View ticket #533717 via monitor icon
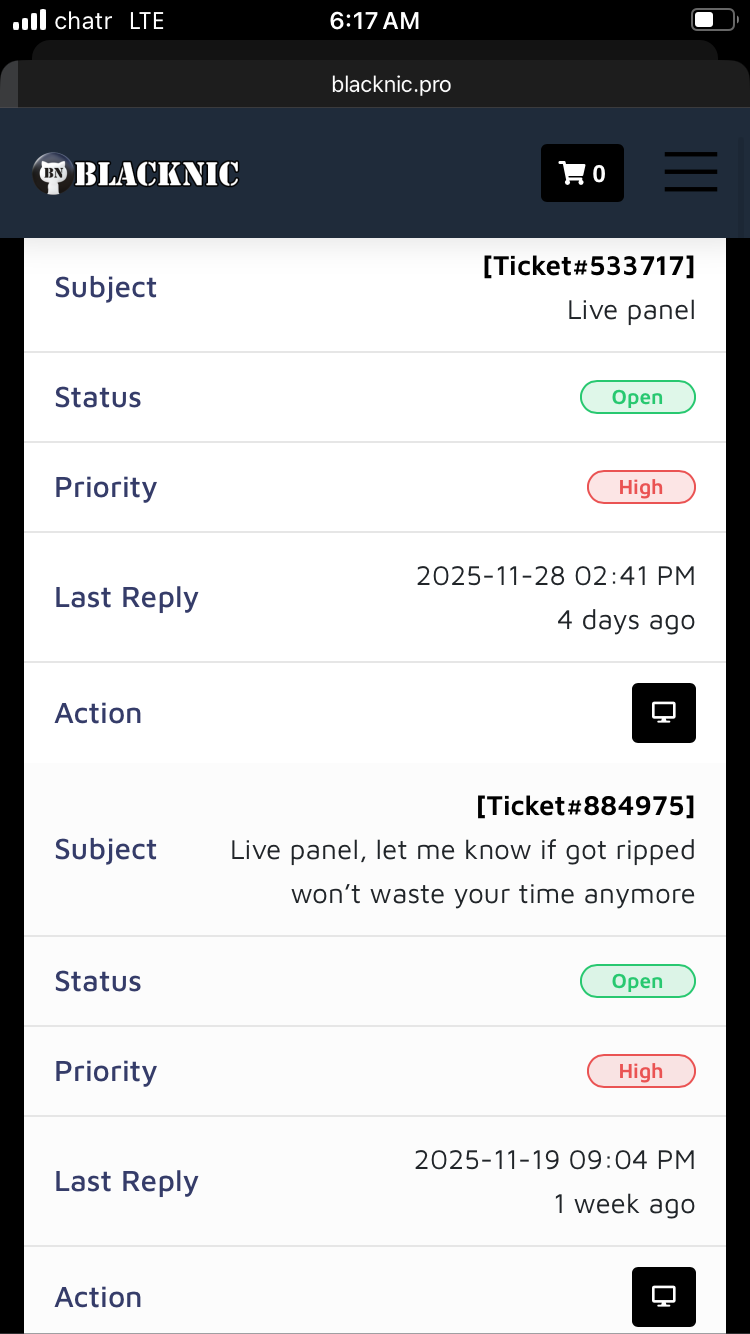 pos(663,713)
